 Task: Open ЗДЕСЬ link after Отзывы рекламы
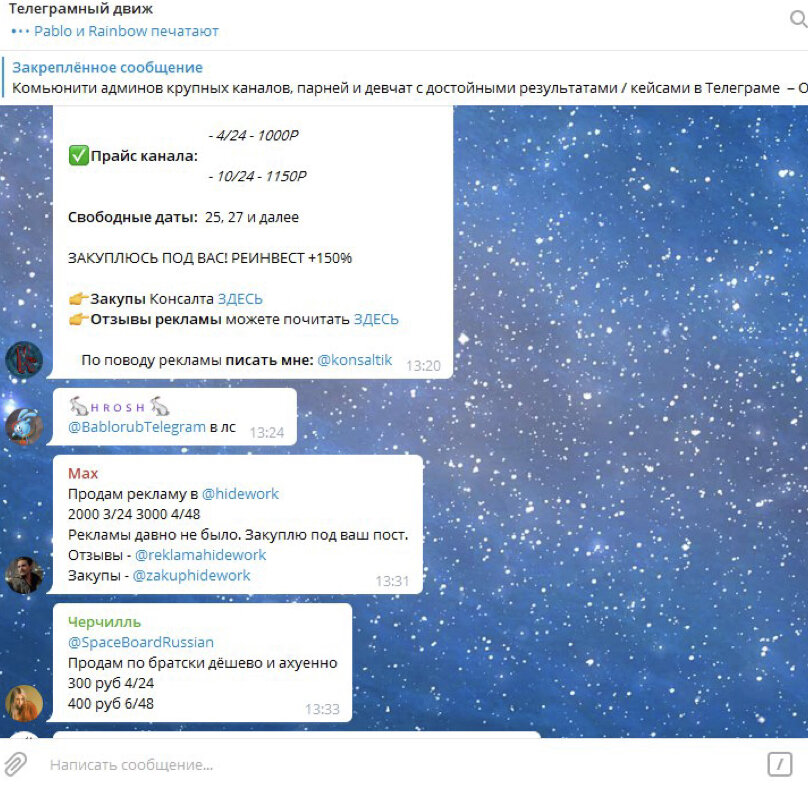[x=376, y=319]
